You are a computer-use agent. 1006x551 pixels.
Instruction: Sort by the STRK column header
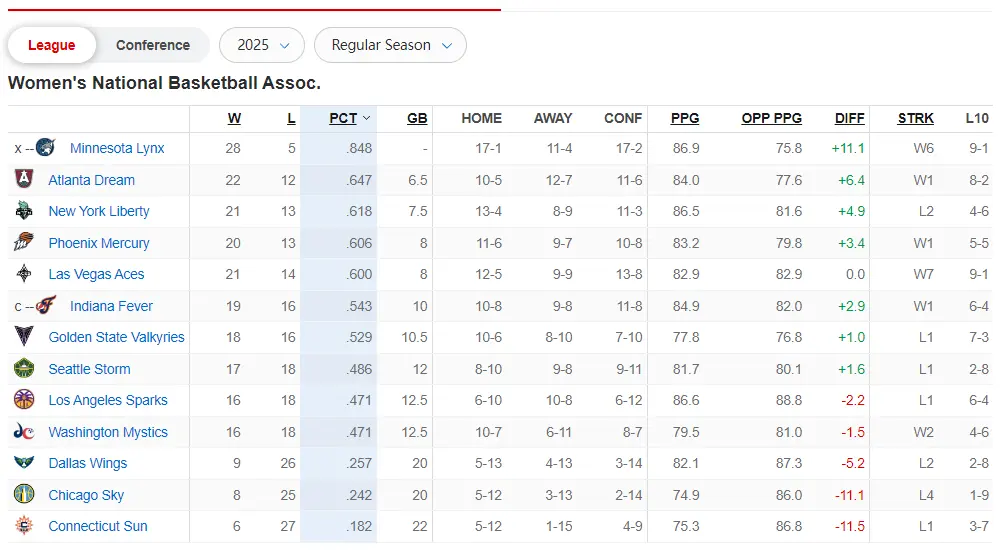(x=915, y=118)
